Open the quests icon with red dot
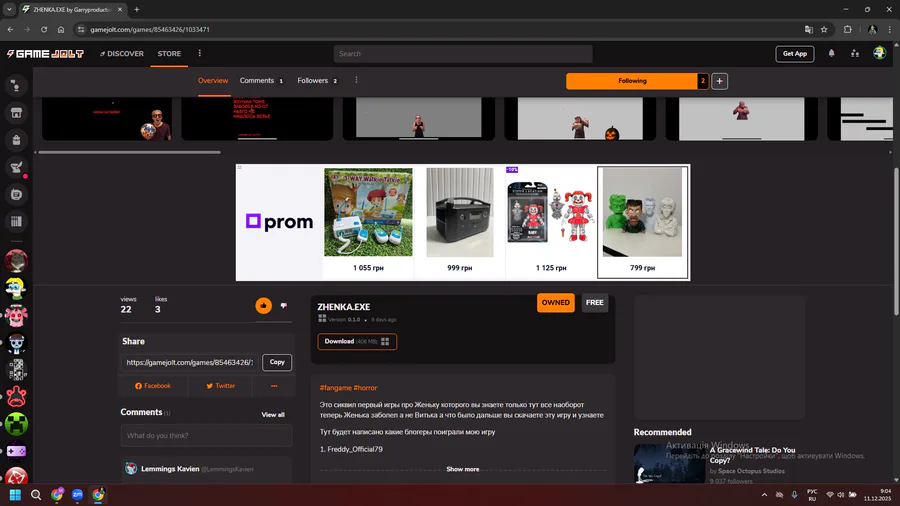The height and width of the screenshot is (506, 900). pyautogui.click(x=16, y=168)
